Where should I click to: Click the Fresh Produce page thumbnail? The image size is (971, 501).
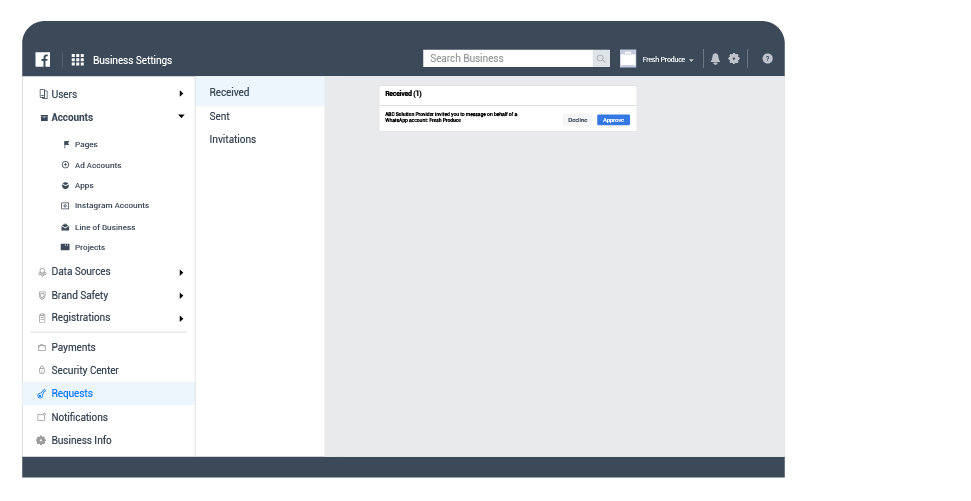click(628, 59)
